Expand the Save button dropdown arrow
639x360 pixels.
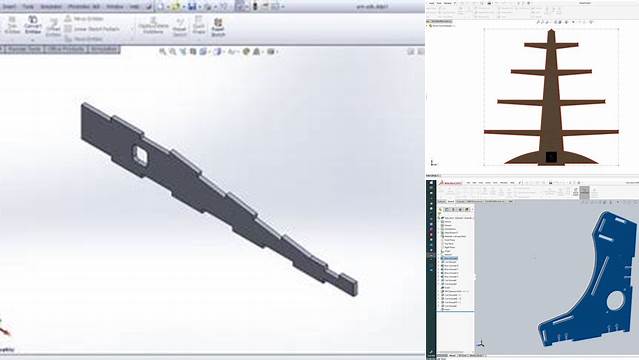coord(199,7)
